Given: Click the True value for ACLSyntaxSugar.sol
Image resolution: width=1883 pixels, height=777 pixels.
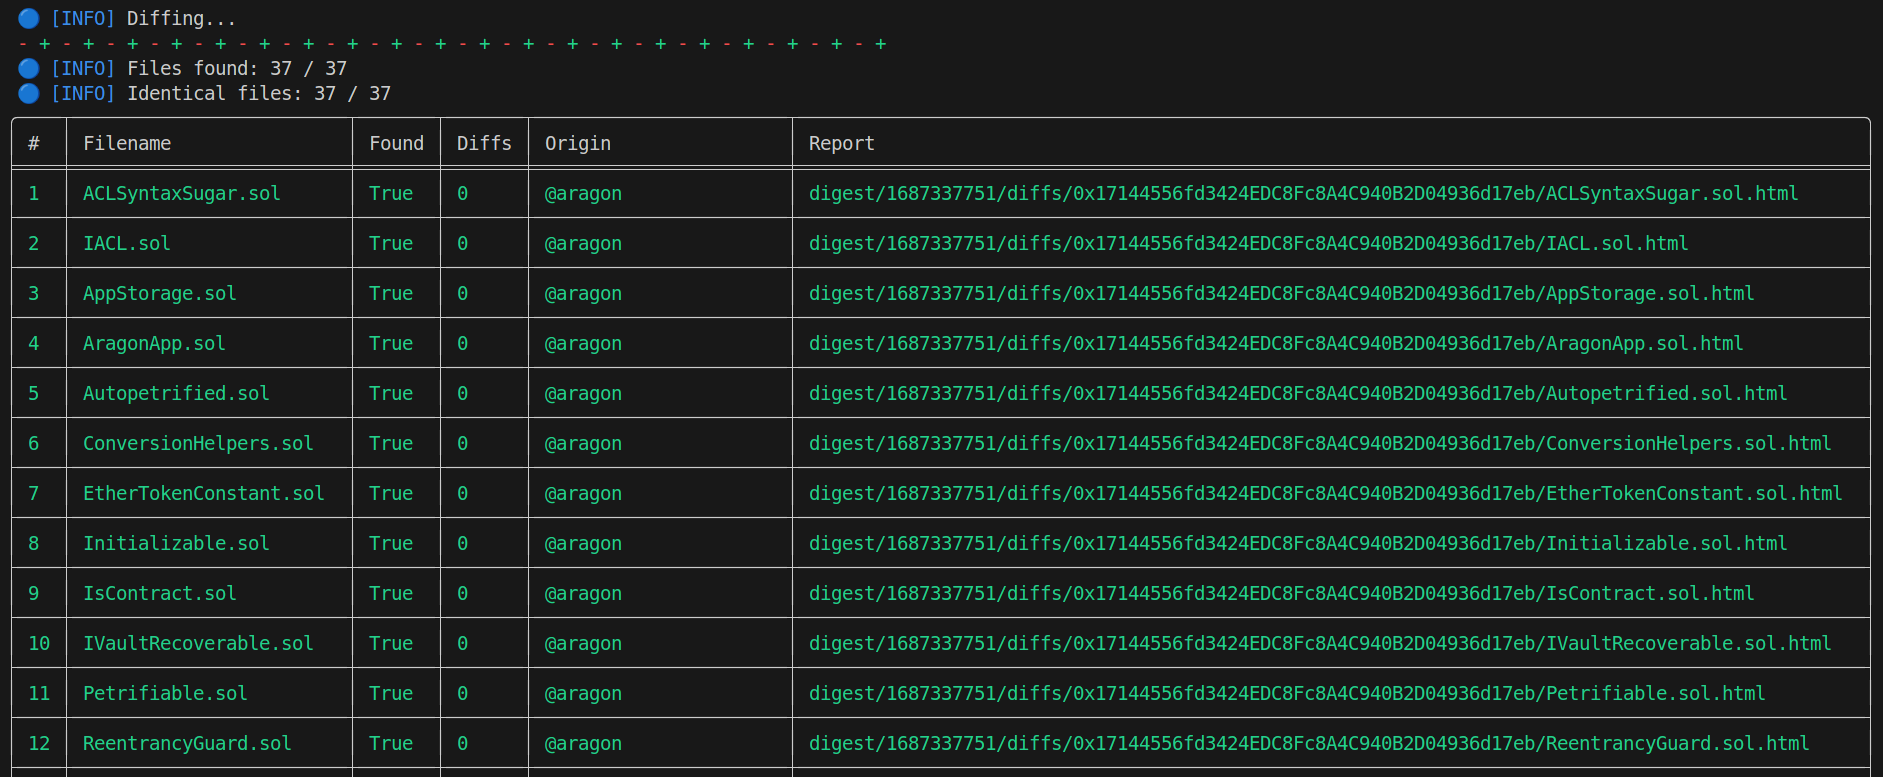Looking at the screenshot, I should point(391,193).
